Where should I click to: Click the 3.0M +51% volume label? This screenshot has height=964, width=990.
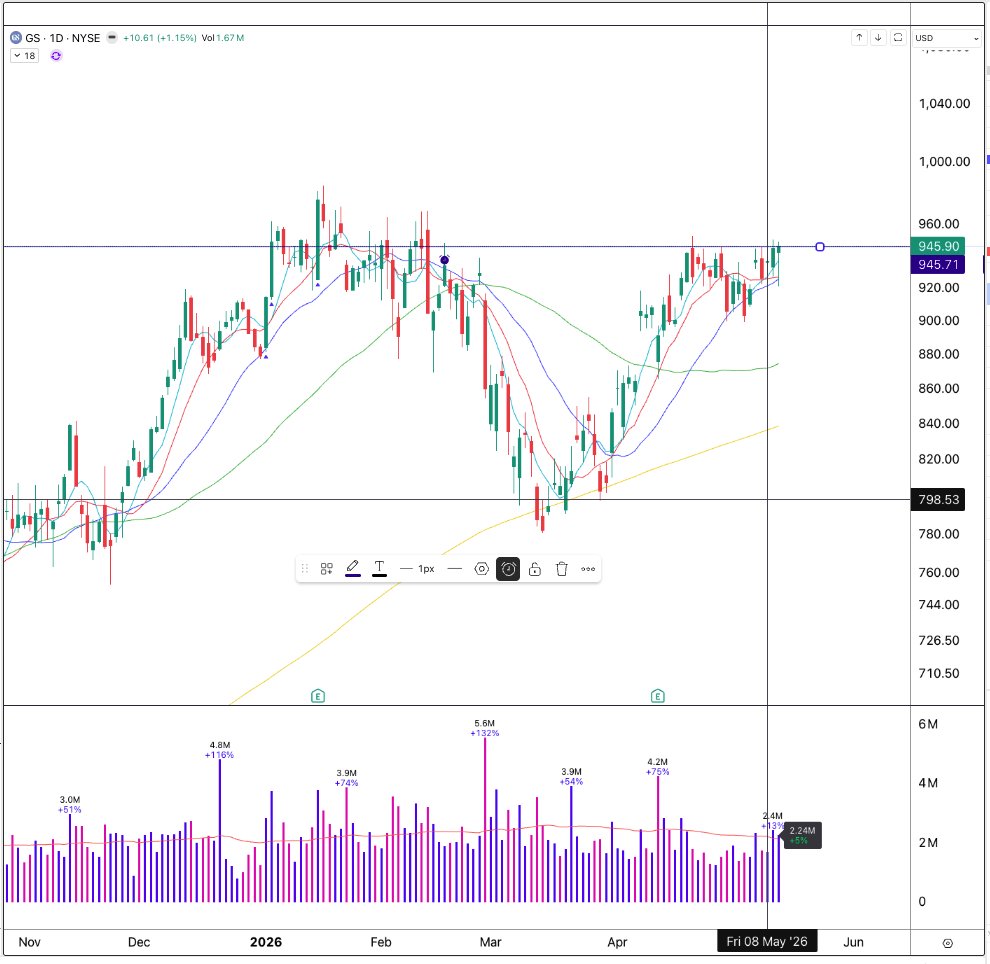click(69, 804)
